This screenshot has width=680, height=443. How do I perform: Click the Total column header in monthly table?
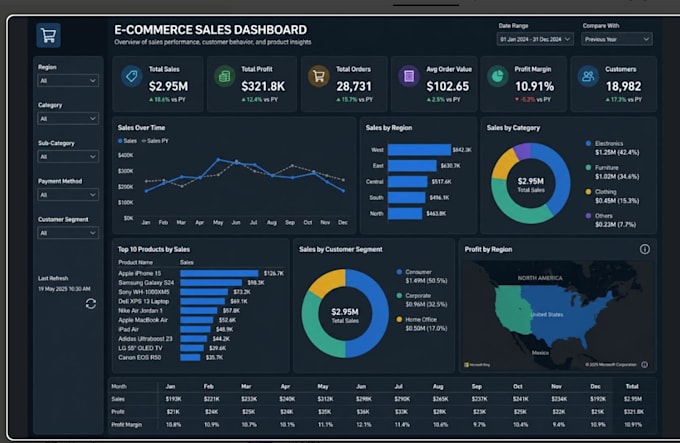[x=632, y=386]
